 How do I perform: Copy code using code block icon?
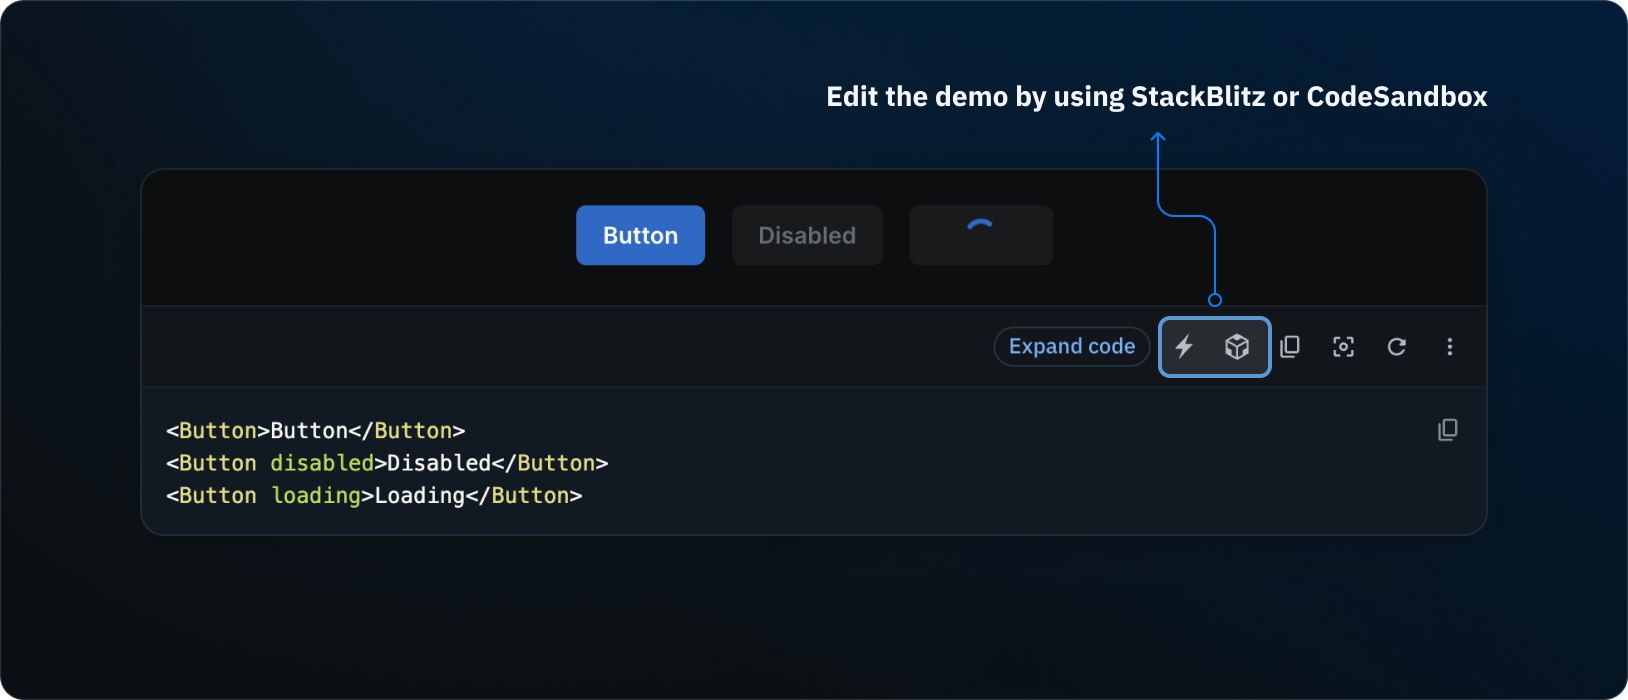(1447, 430)
